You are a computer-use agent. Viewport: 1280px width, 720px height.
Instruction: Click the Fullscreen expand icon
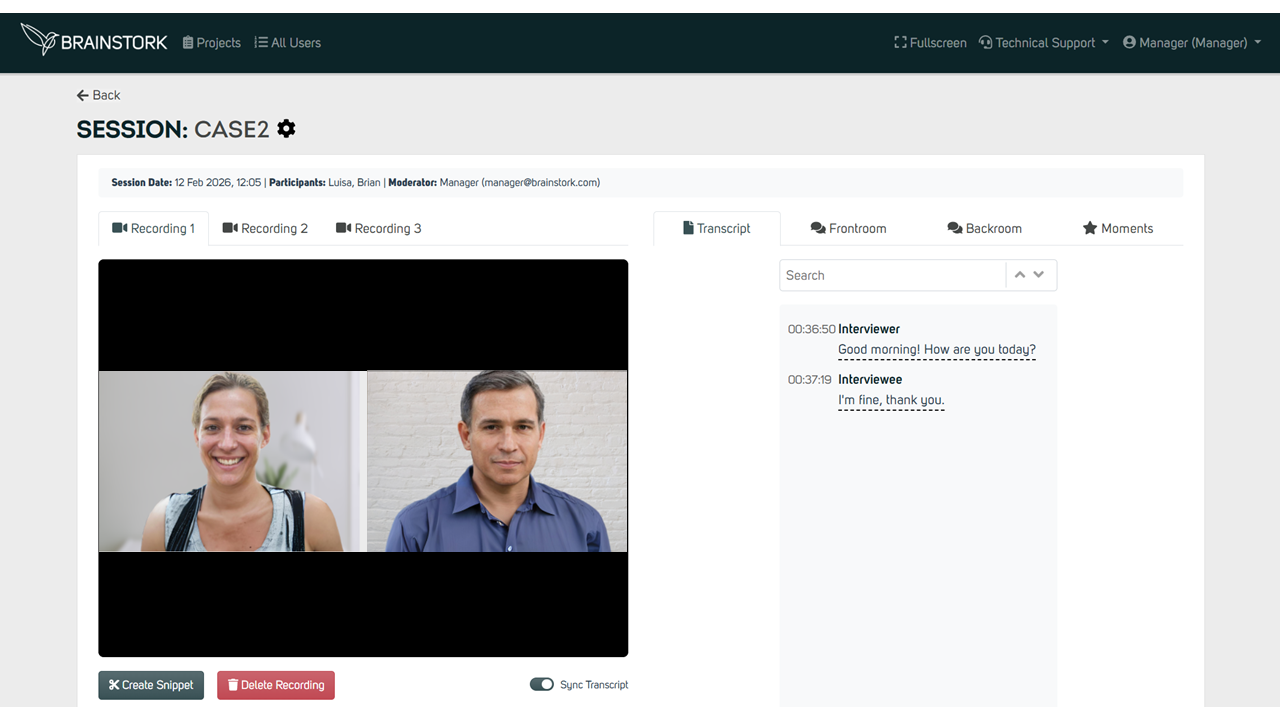[900, 43]
